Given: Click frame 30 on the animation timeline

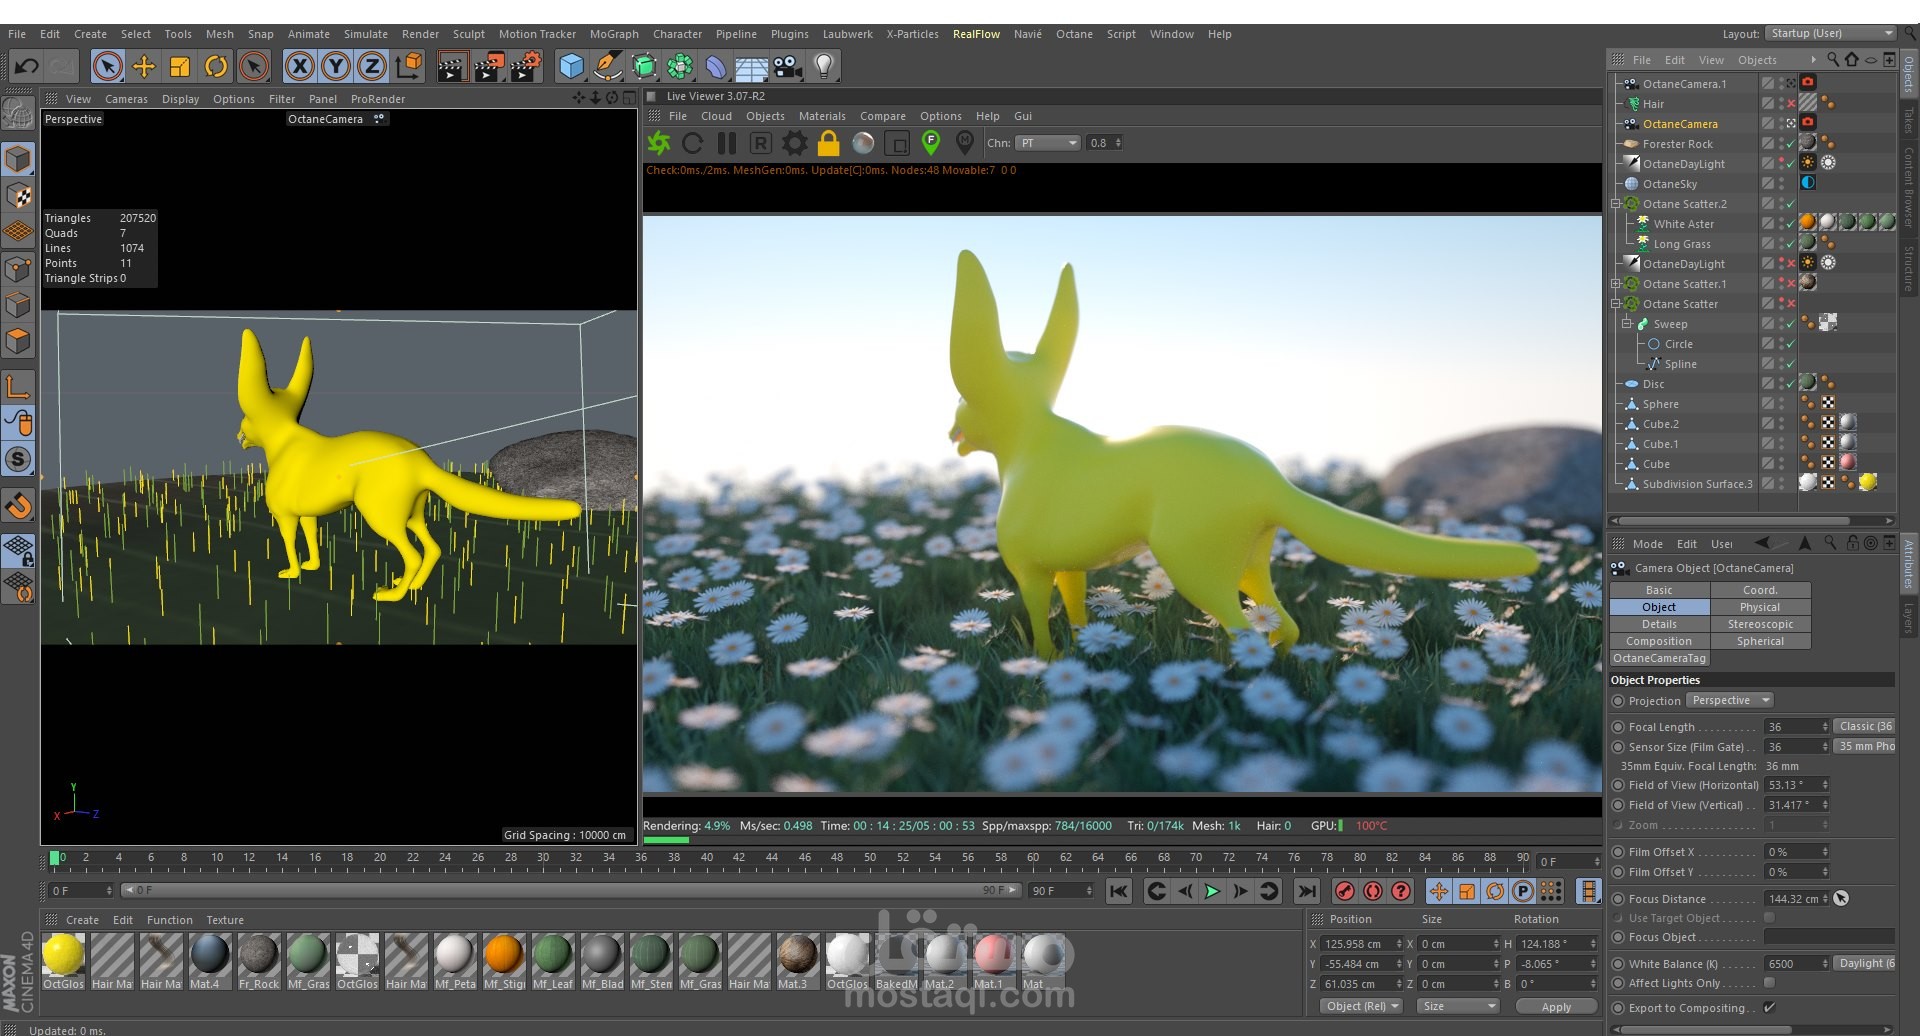Looking at the screenshot, I should [543, 857].
